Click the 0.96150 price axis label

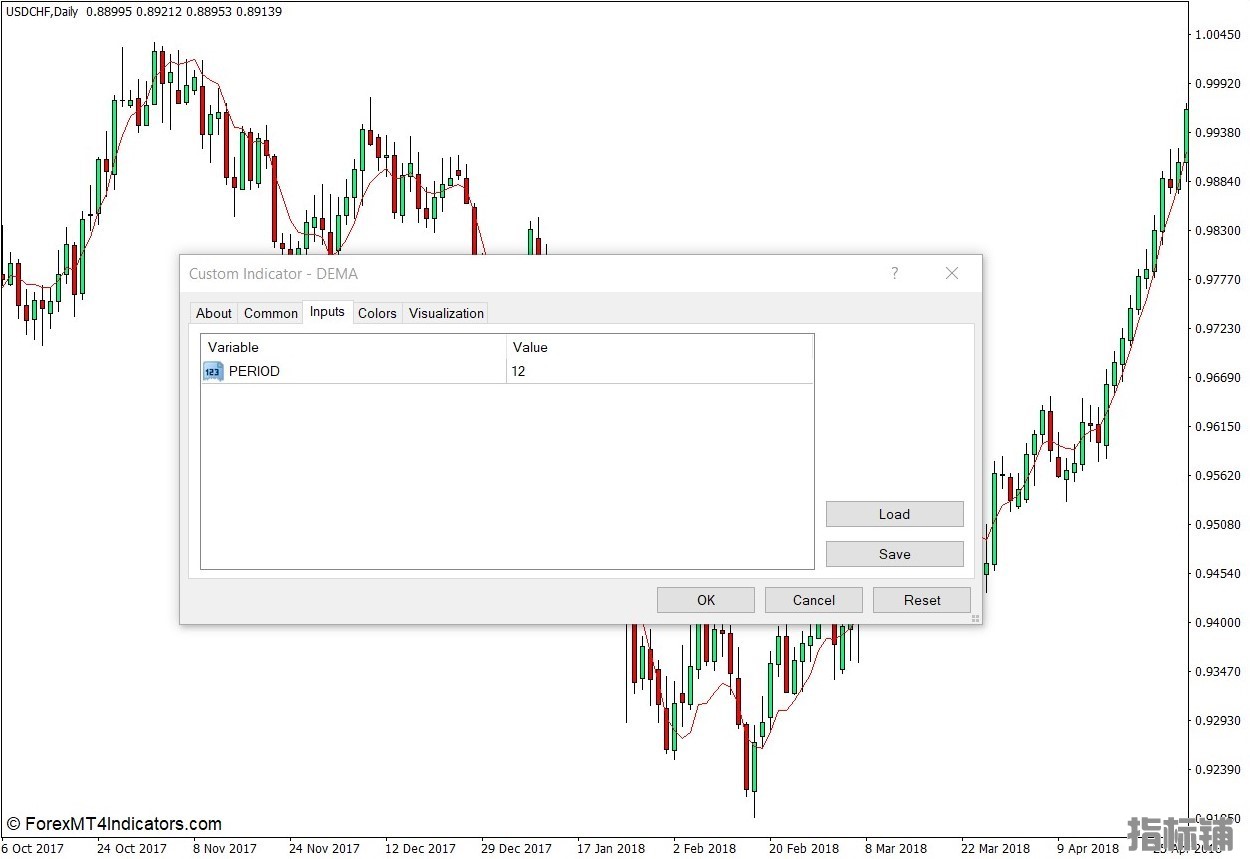point(1218,427)
